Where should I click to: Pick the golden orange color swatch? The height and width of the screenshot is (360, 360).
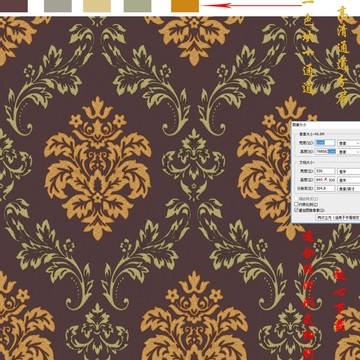[185, 6]
